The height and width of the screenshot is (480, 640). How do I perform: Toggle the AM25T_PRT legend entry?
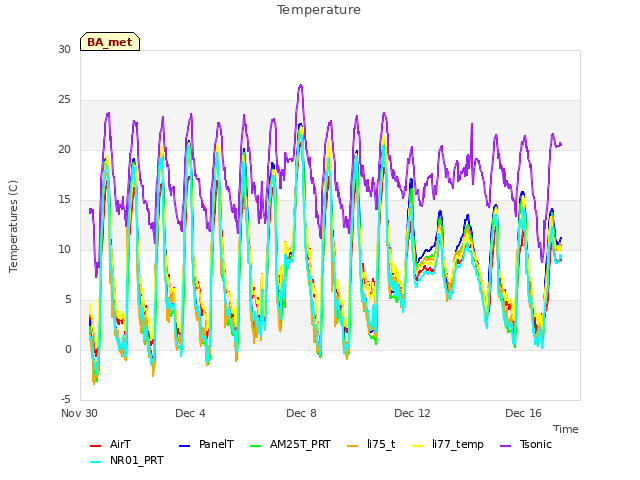coord(290,444)
